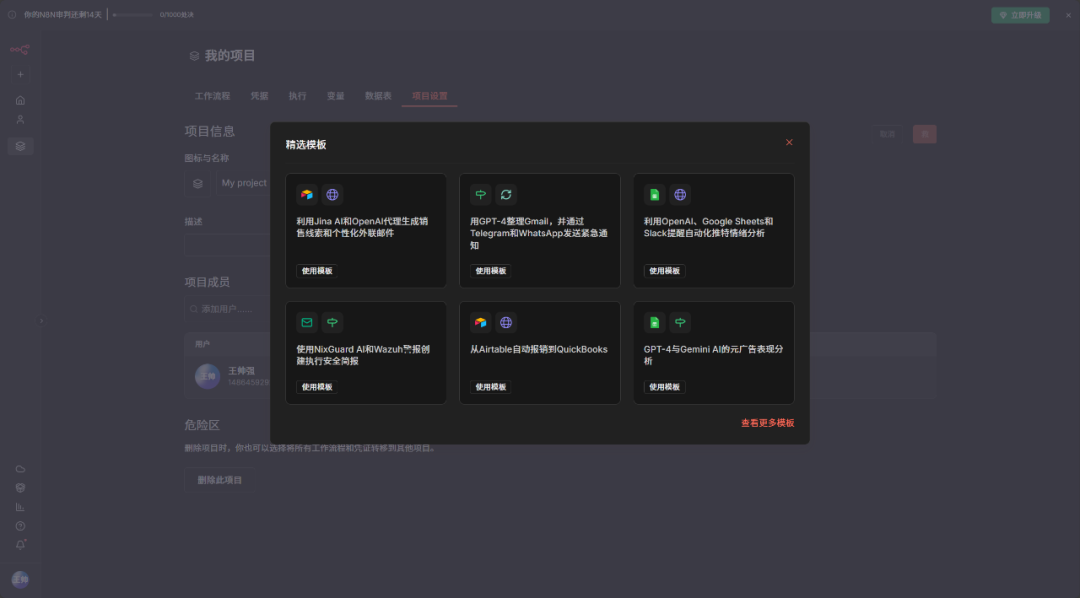
Task: Click the trial executions progress bar
Action: pos(132,14)
